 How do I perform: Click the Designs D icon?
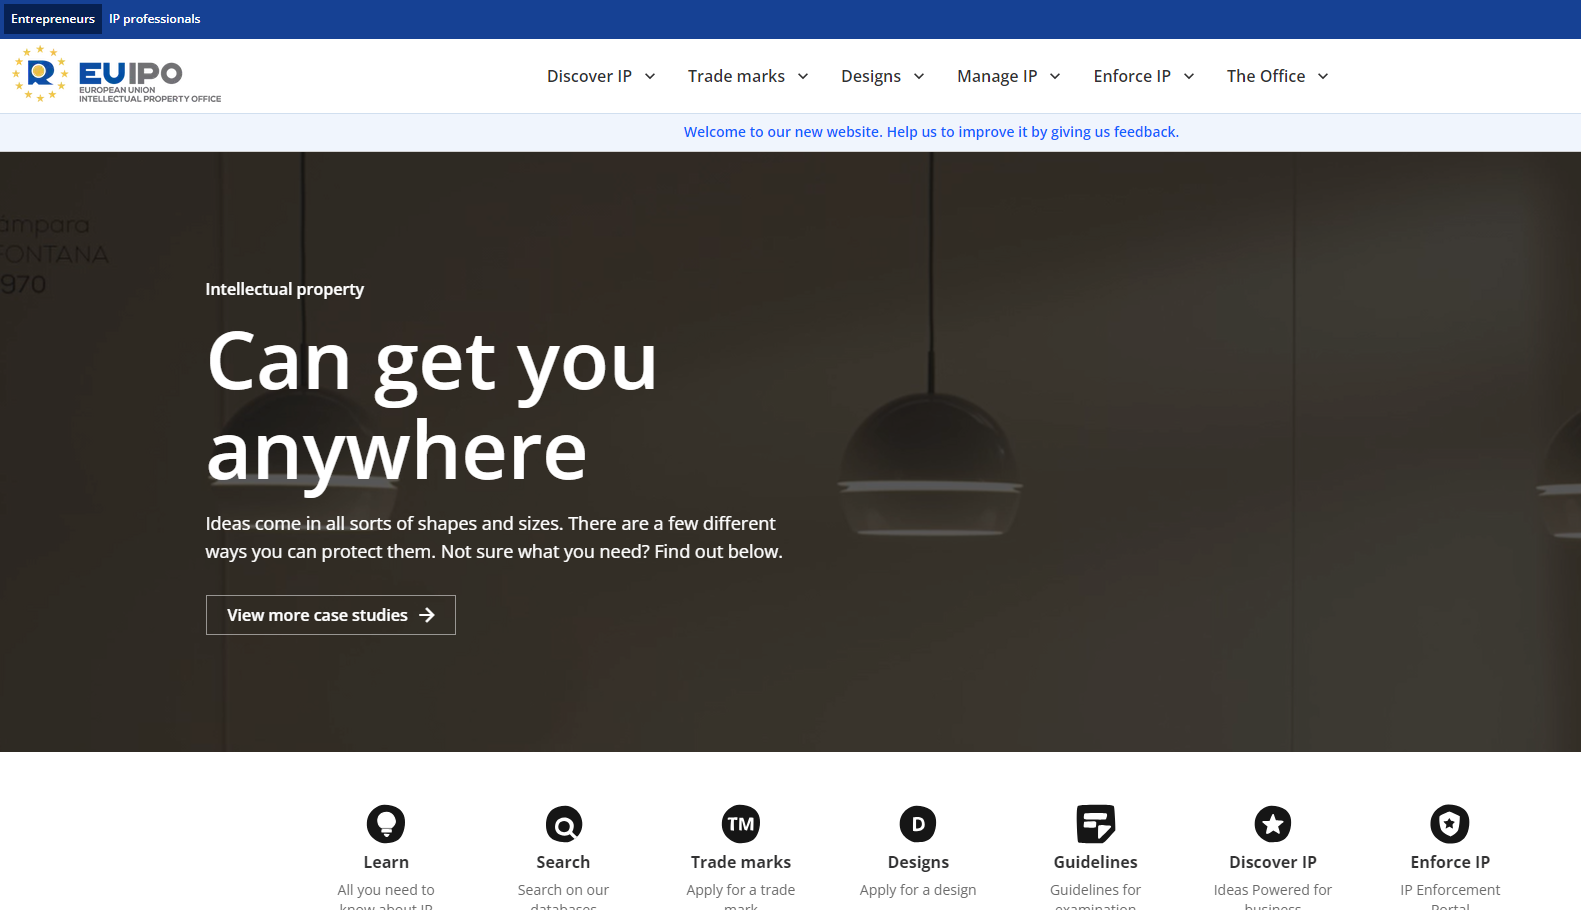(x=918, y=824)
